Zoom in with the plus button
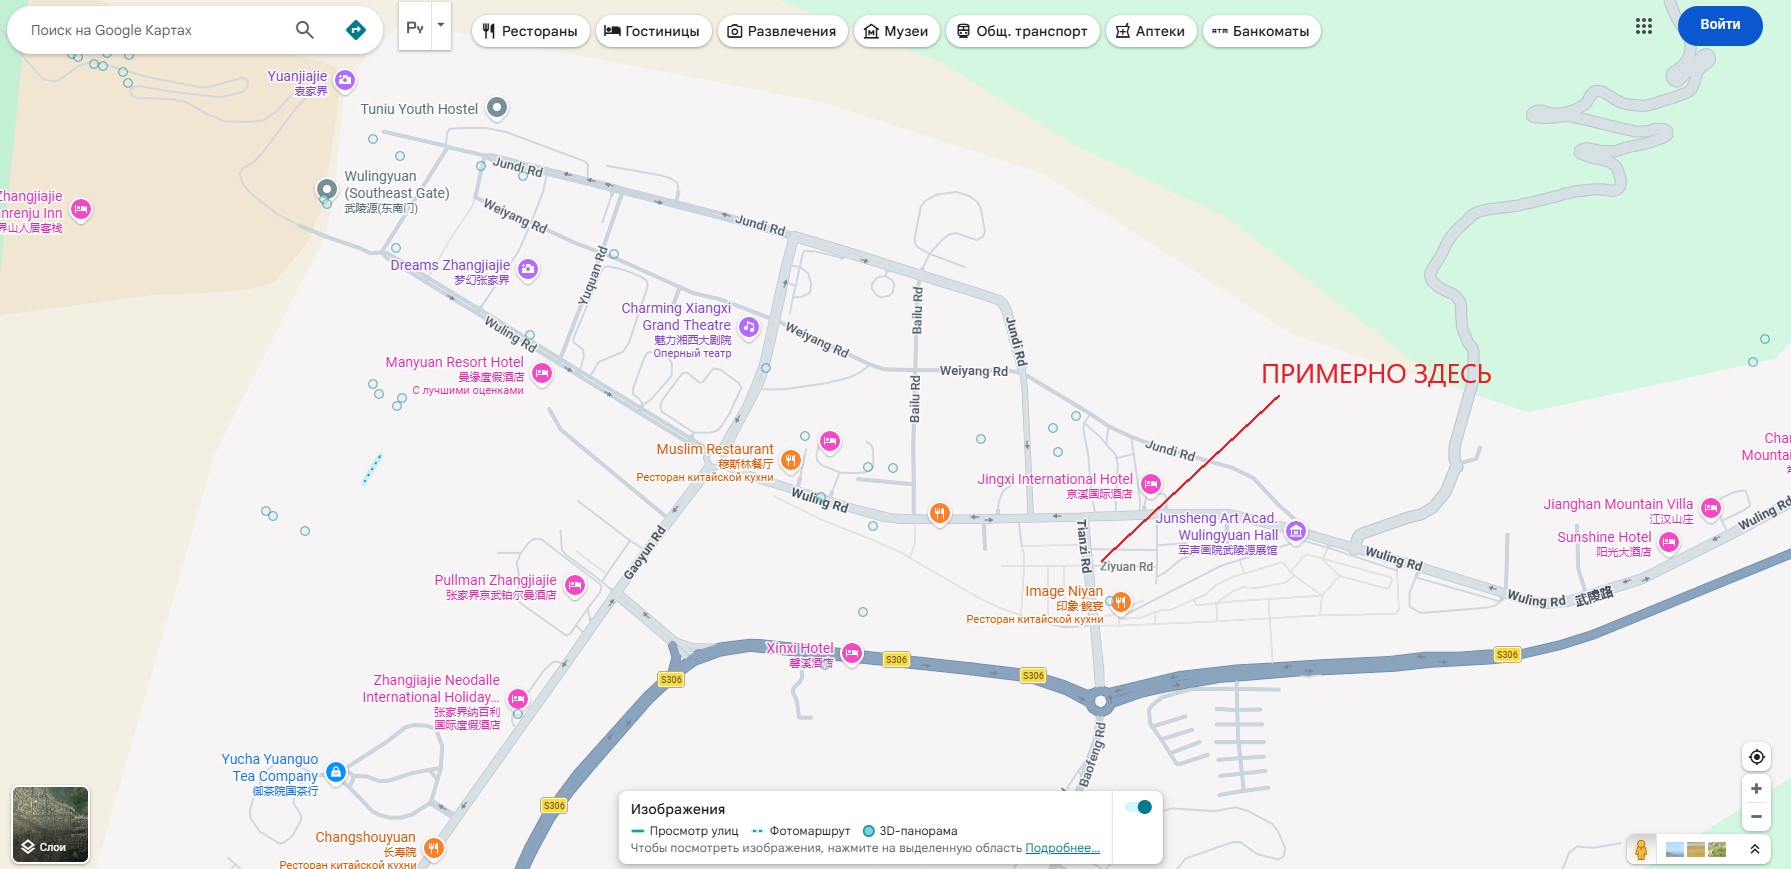1791x869 pixels. pyautogui.click(x=1756, y=789)
